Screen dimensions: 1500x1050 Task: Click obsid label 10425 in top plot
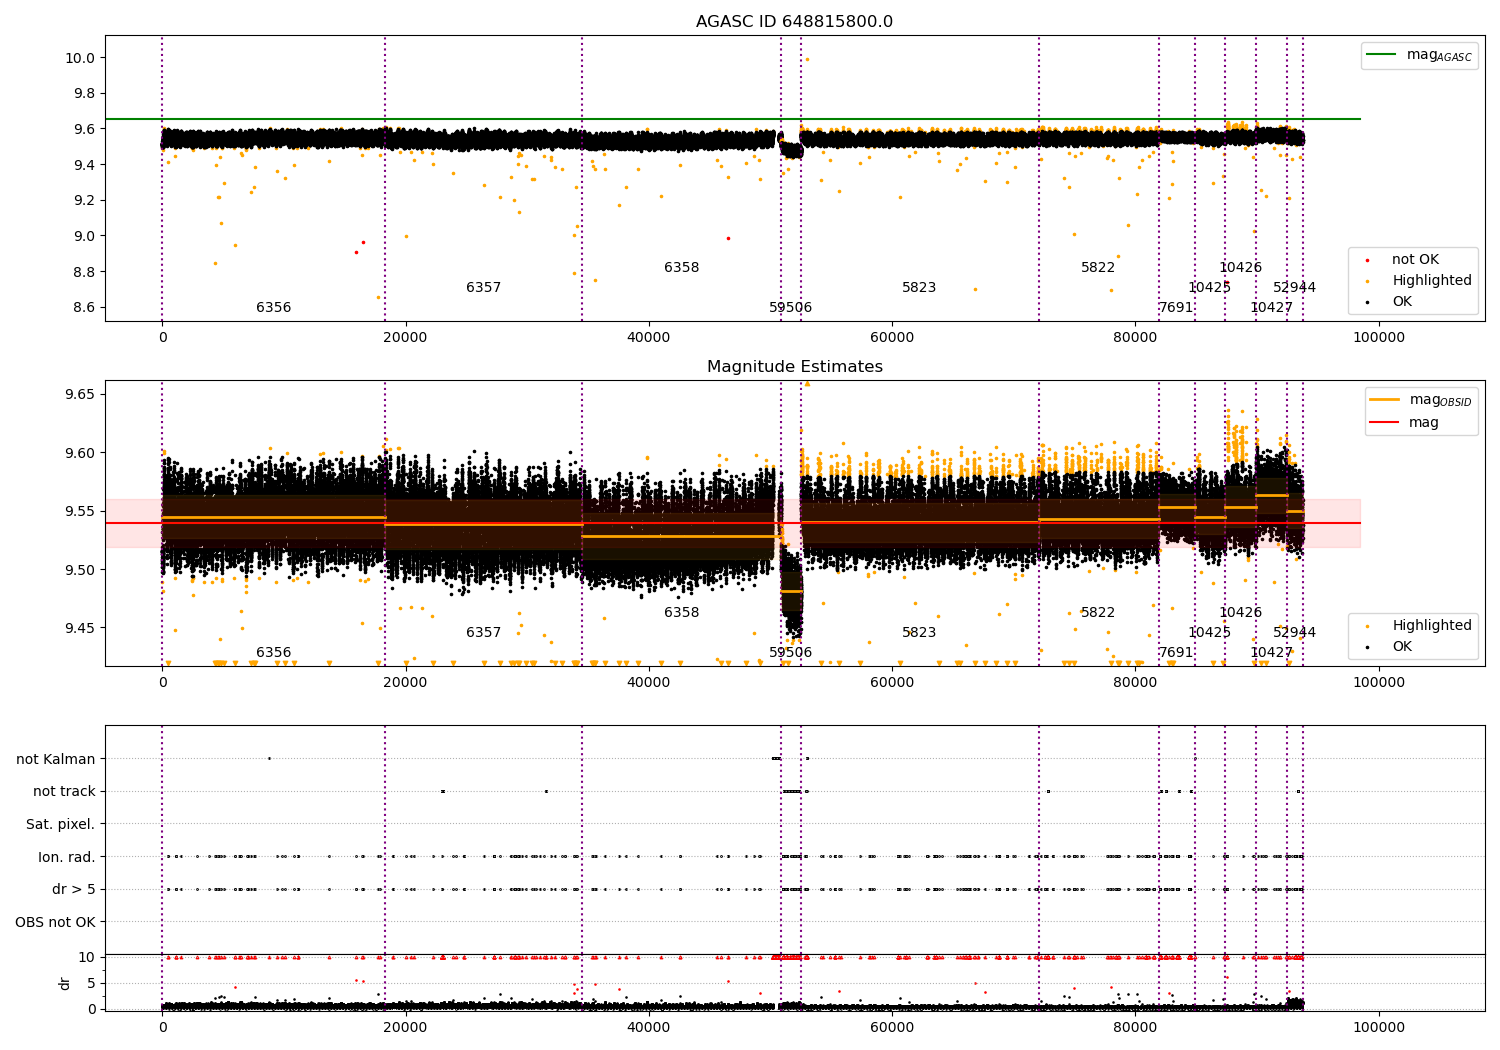click(x=1209, y=288)
